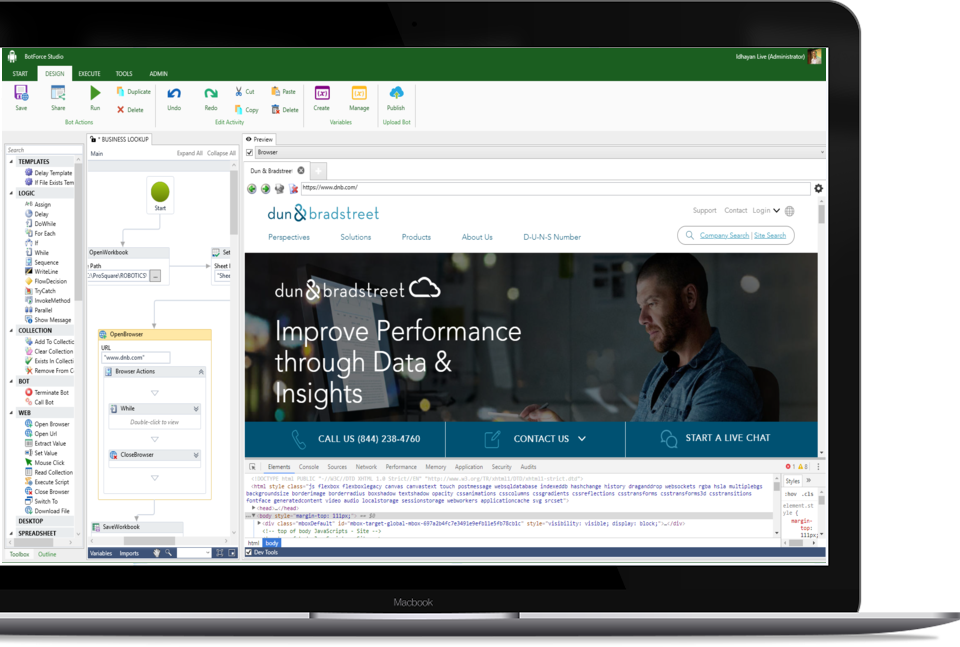This screenshot has width=960, height=647.
Task: Expand the While activity chevron
Action: pyautogui.click(x=196, y=408)
